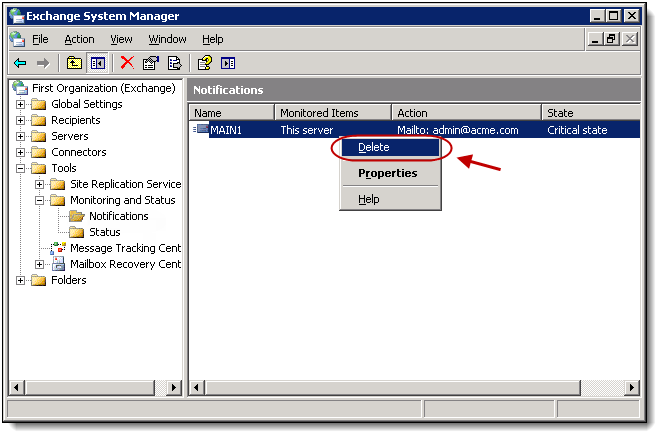
Task: Select Site Replication Service tree item
Action: pyautogui.click(x=125, y=184)
